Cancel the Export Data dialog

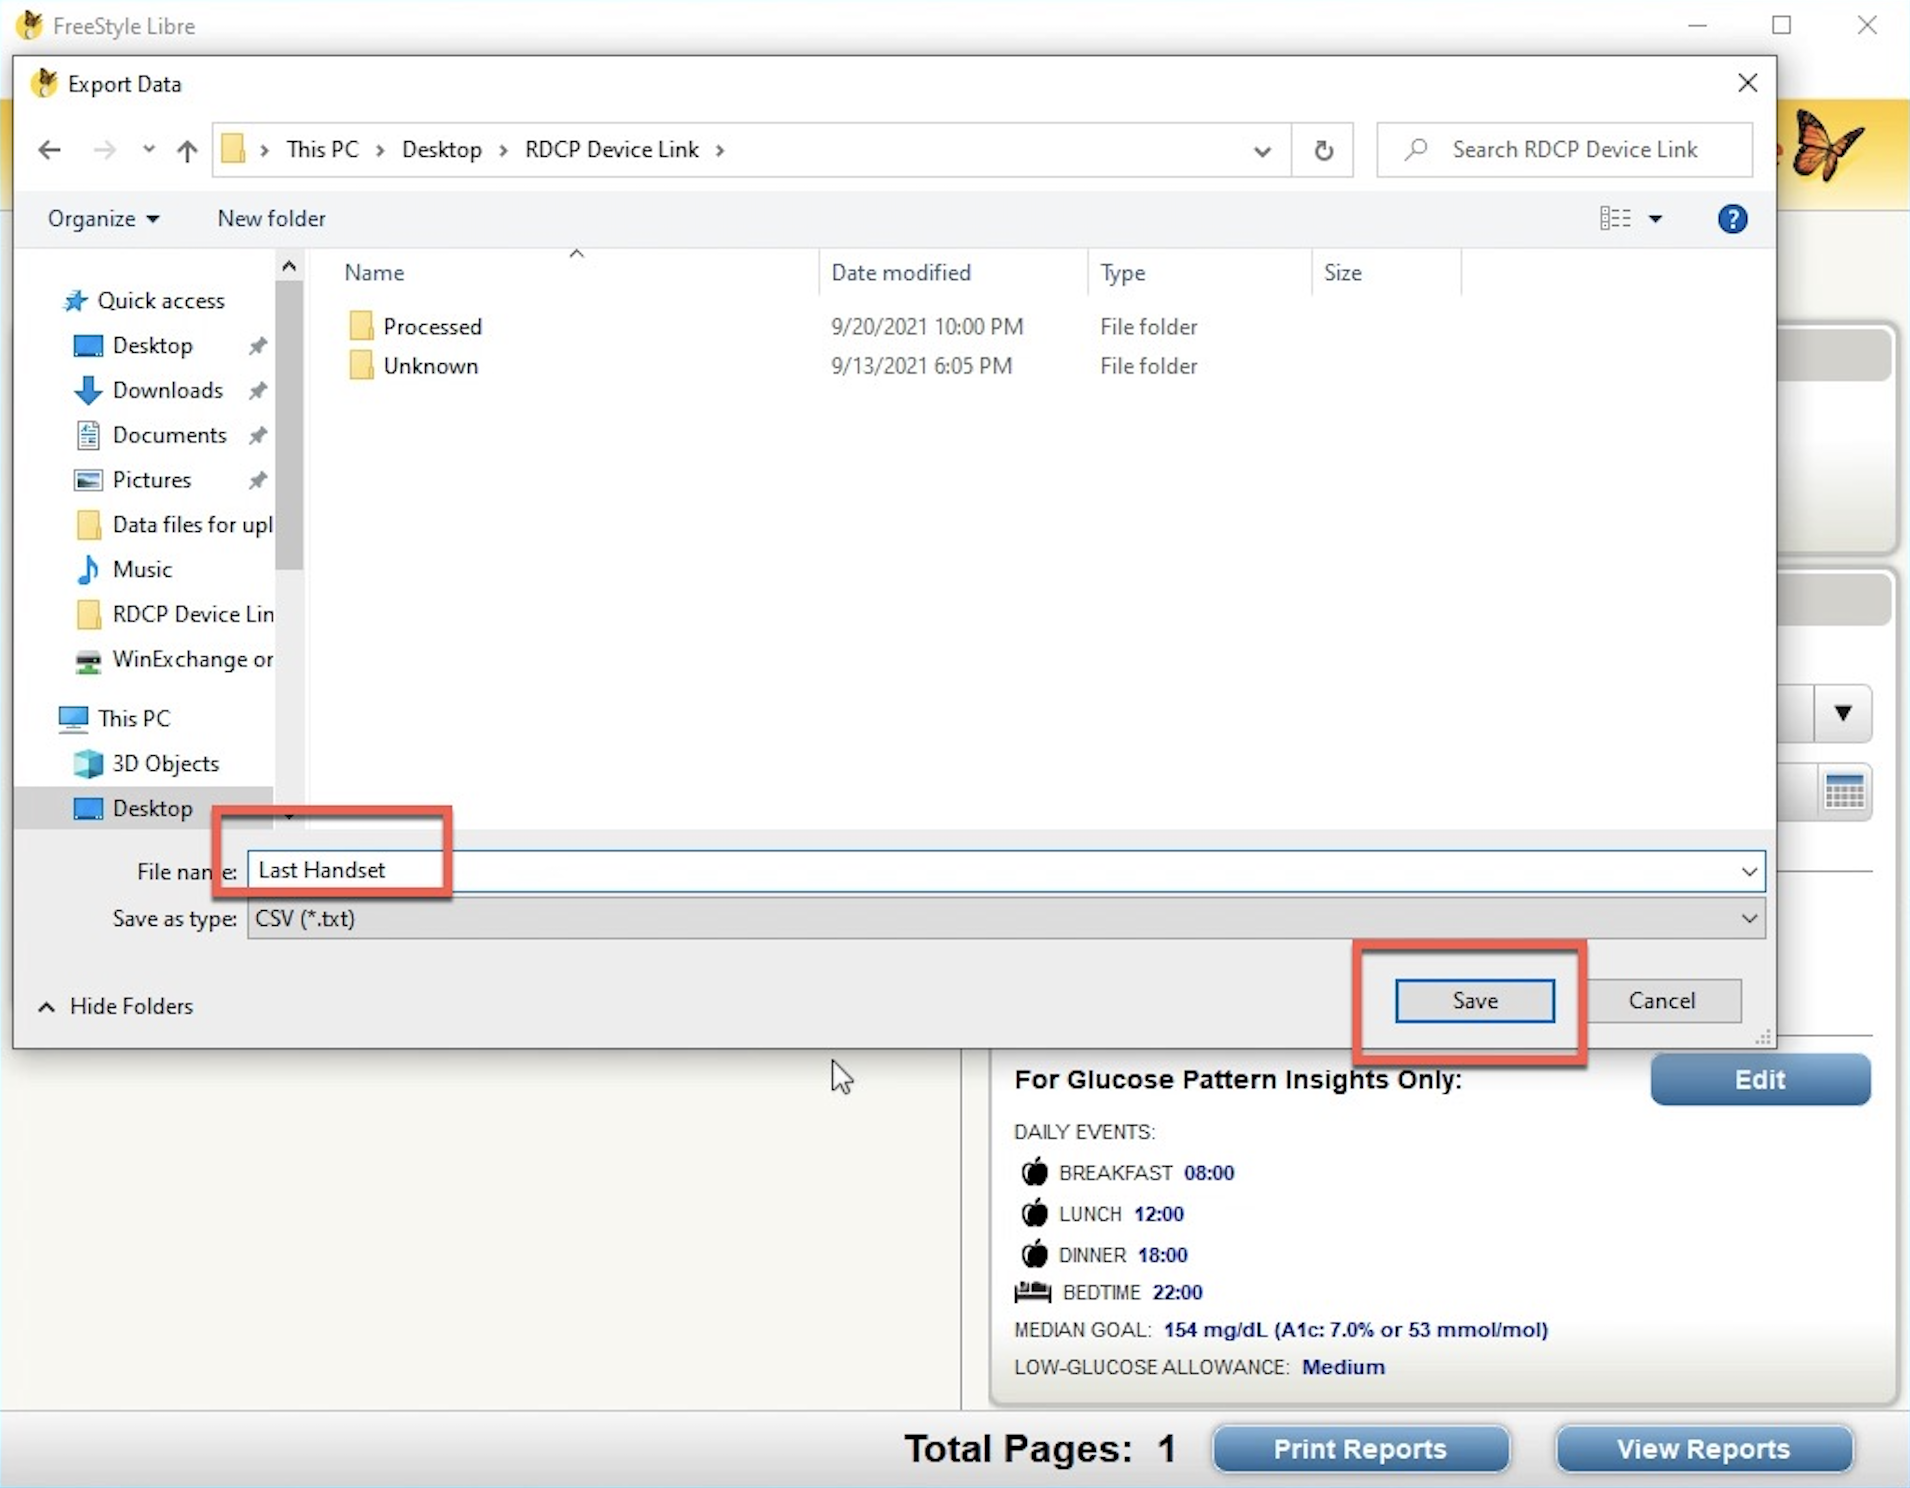click(1661, 1001)
